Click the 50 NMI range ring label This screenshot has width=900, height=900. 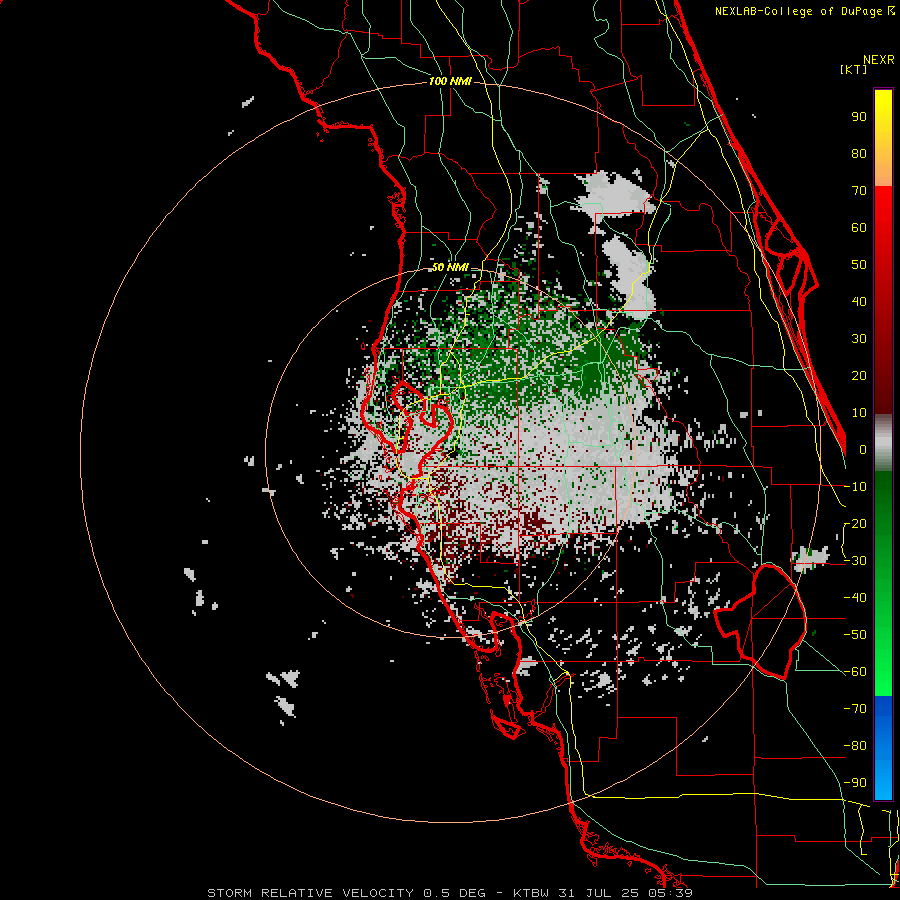450,267
